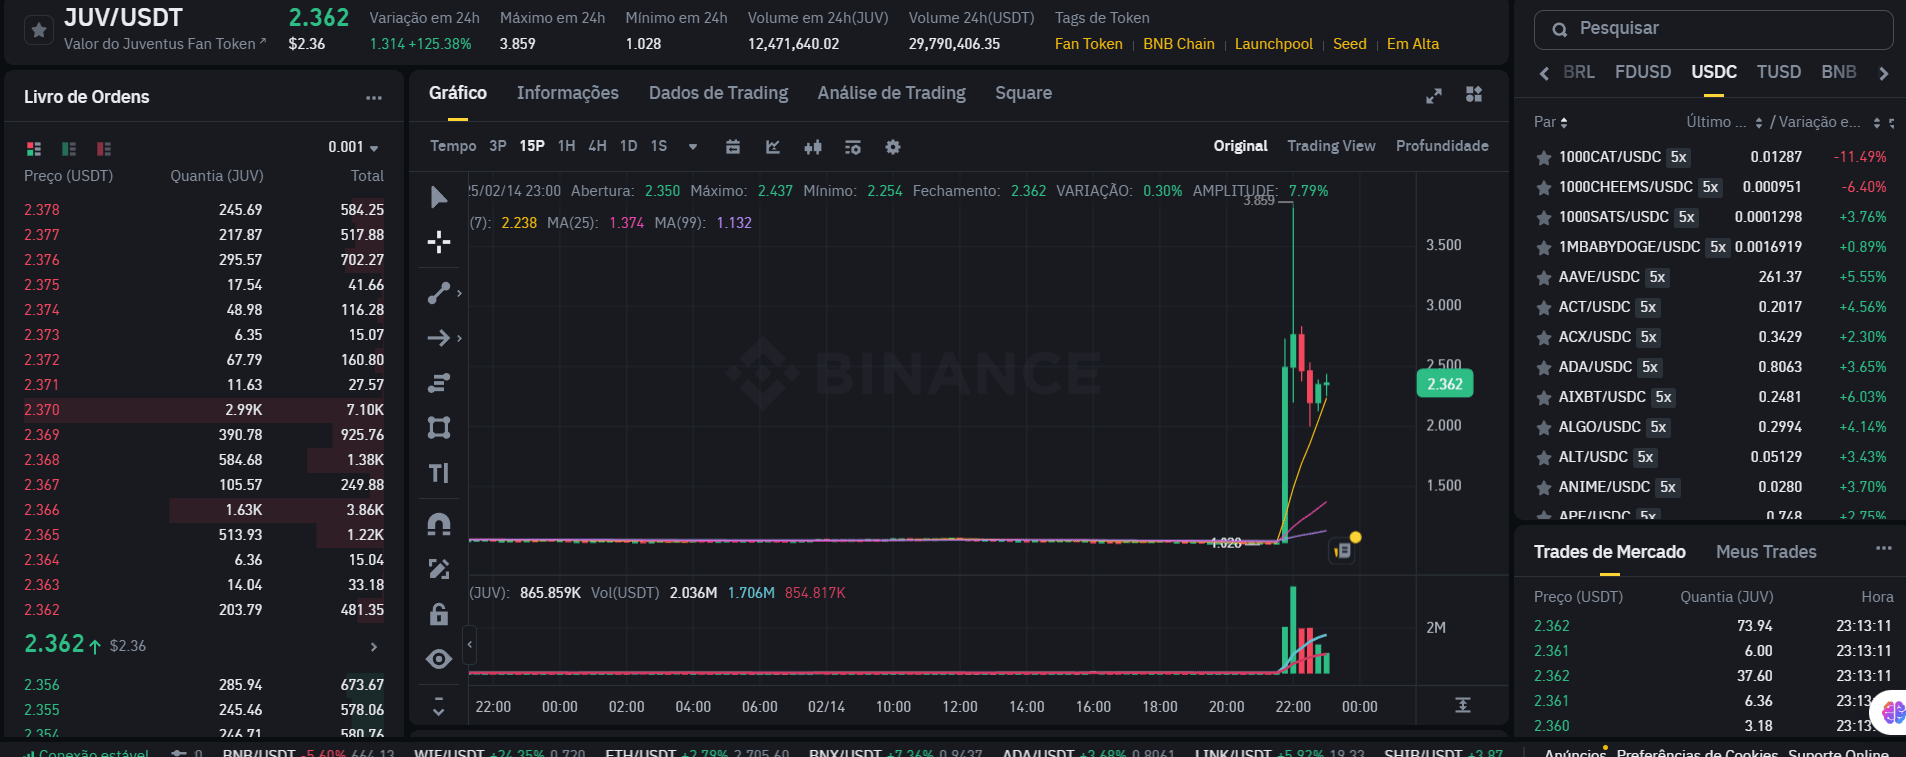The height and width of the screenshot is (757, 1906).
Task: Click the 2.370 sell order price row
Action: [x=204, y=410]
